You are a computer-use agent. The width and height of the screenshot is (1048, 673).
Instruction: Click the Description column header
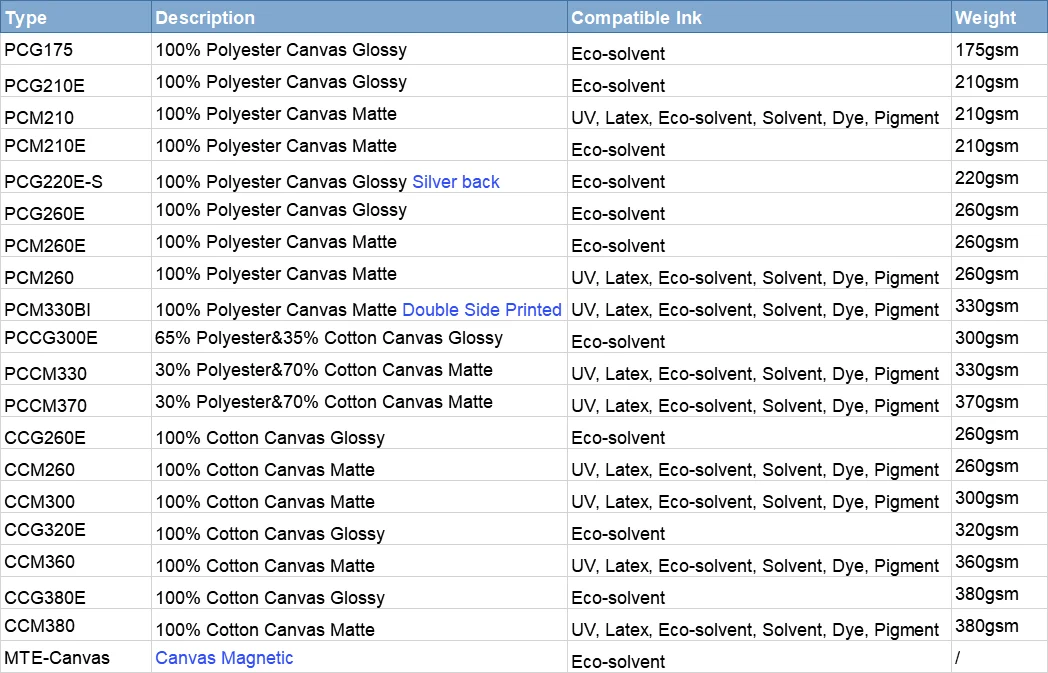click(205, 18)
